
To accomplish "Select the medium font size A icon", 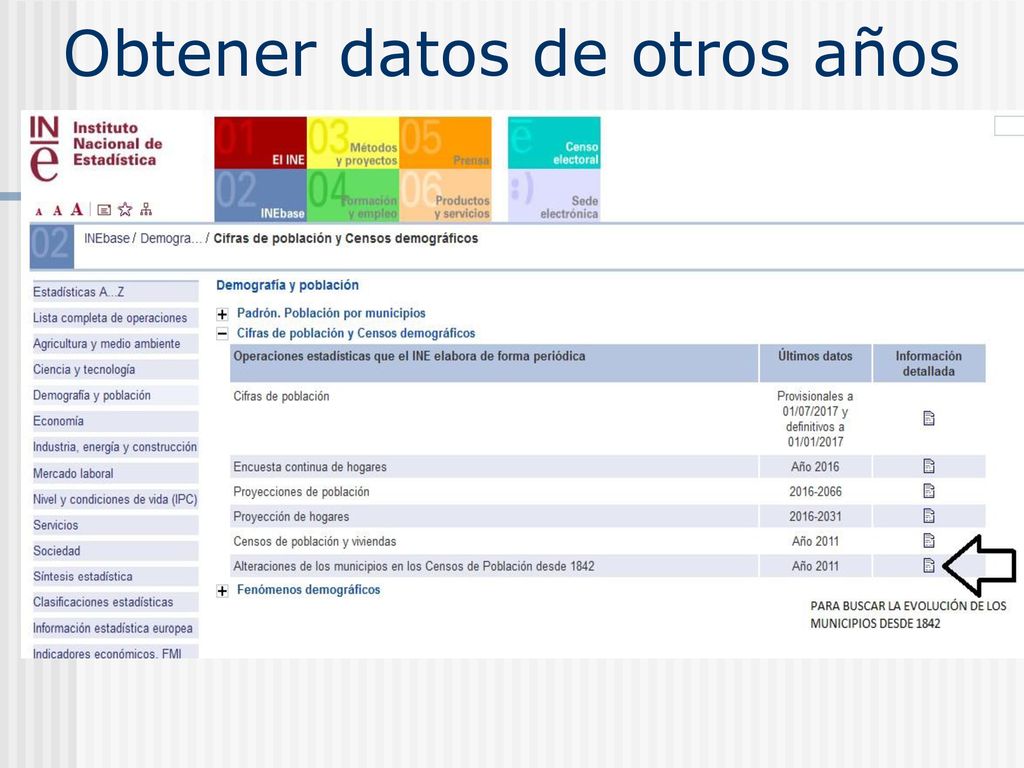I will pyautogui.click(x=57, y=210).
